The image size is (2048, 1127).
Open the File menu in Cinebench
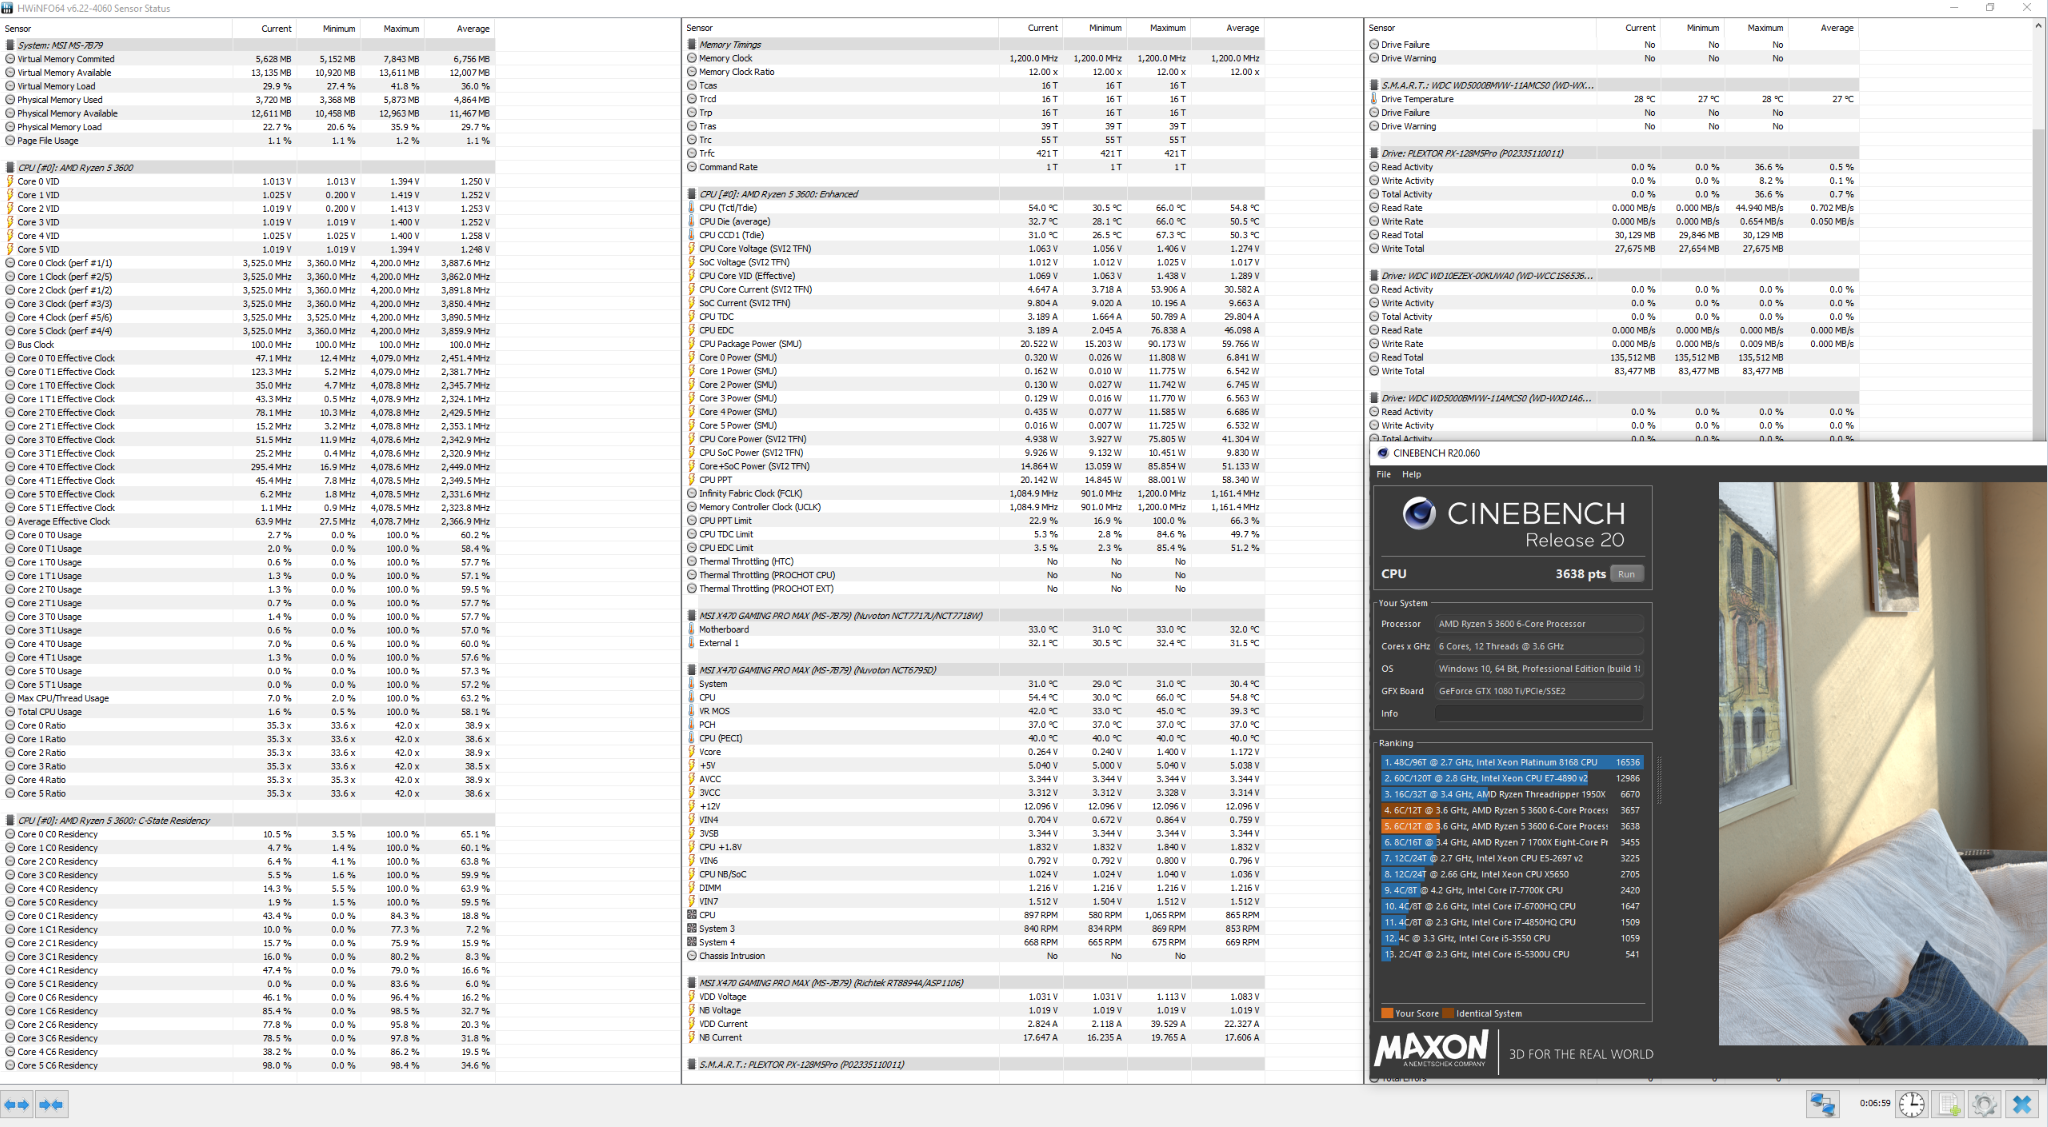tap(1383, 474)
